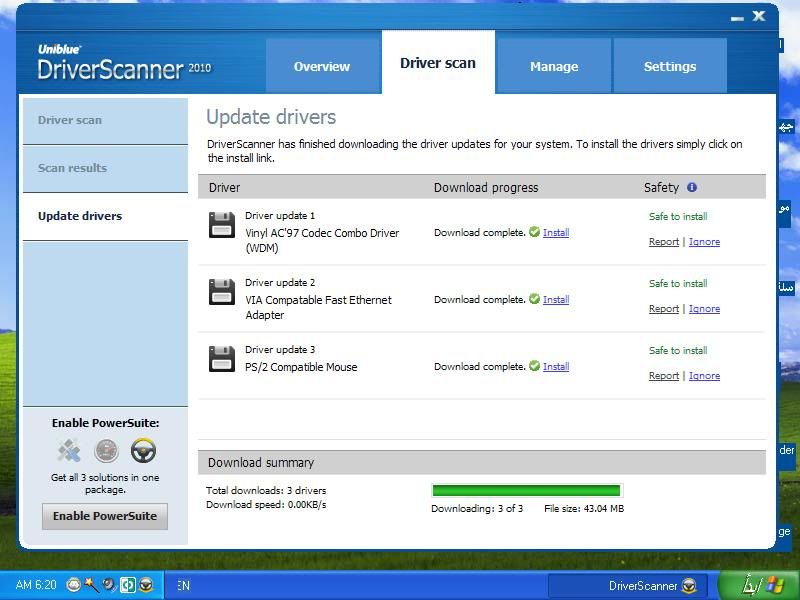Click 'Safe to install' for Driver update 3
Image resolution: width=800 pixels, height=600 pixels.
click(x=678, y=350)
